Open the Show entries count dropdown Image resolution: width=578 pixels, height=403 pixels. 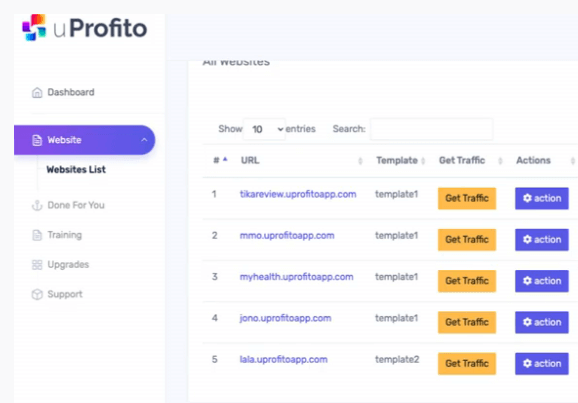pyautogui.click(x=264, y=129)
